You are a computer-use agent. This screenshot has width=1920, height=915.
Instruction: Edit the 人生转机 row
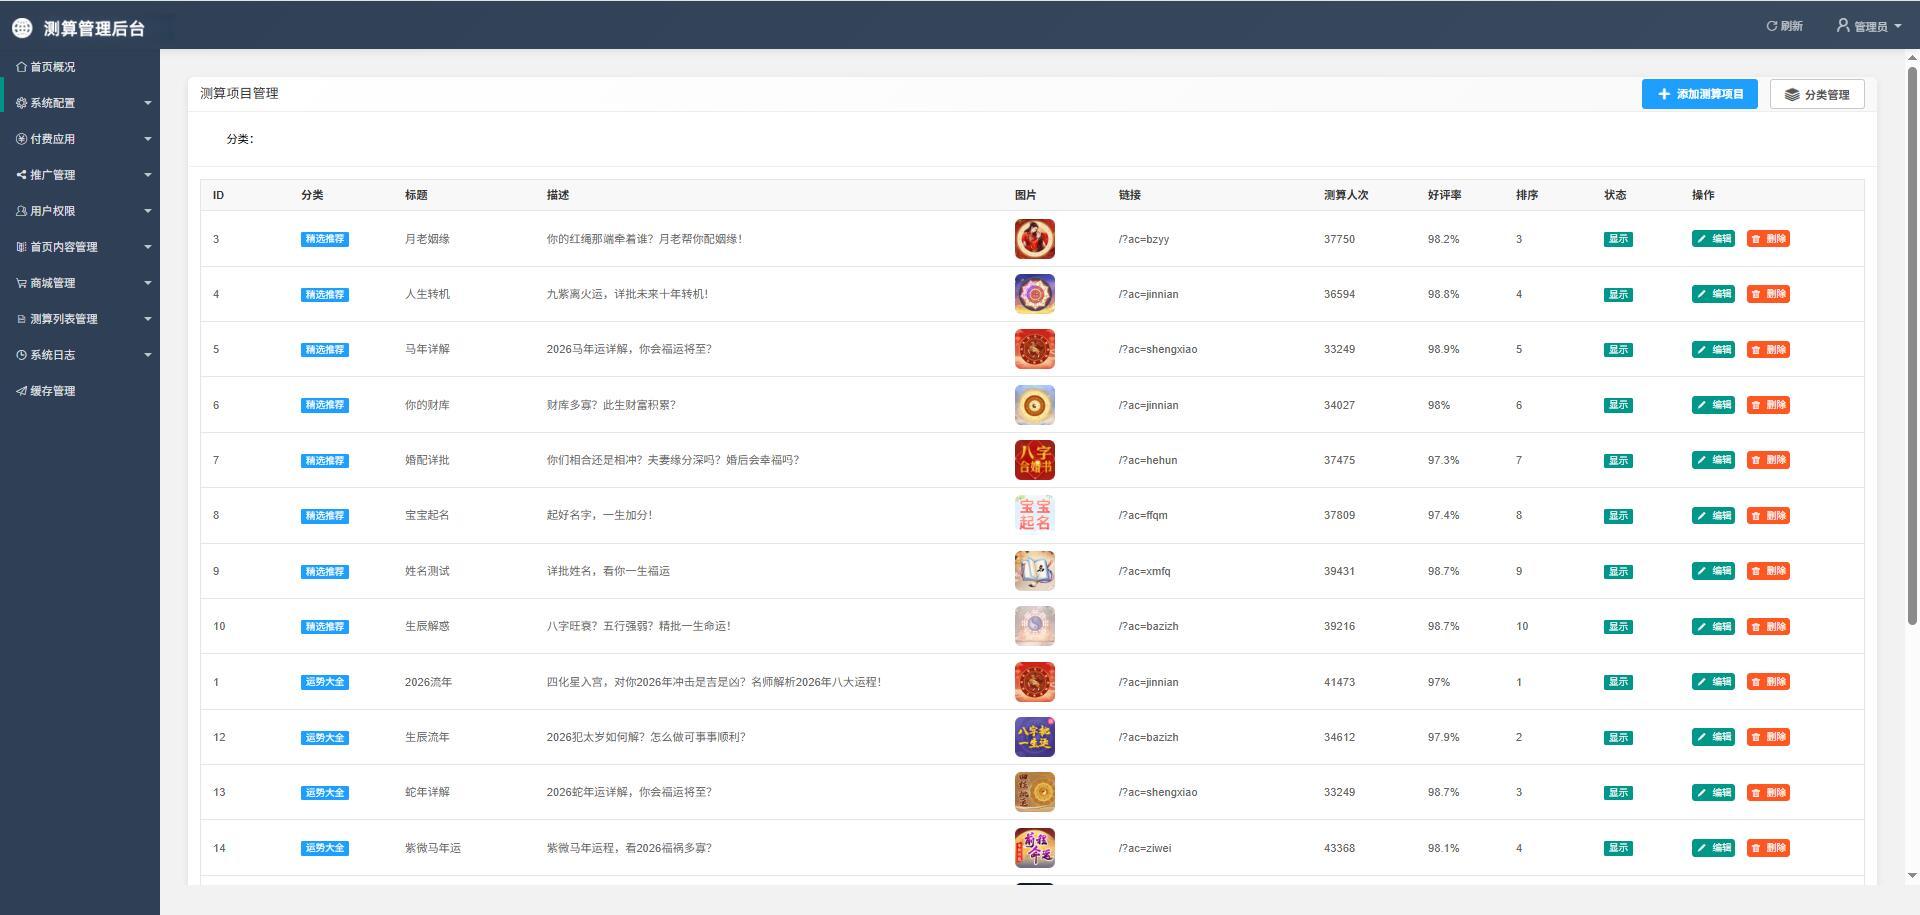click(1713, 294)
